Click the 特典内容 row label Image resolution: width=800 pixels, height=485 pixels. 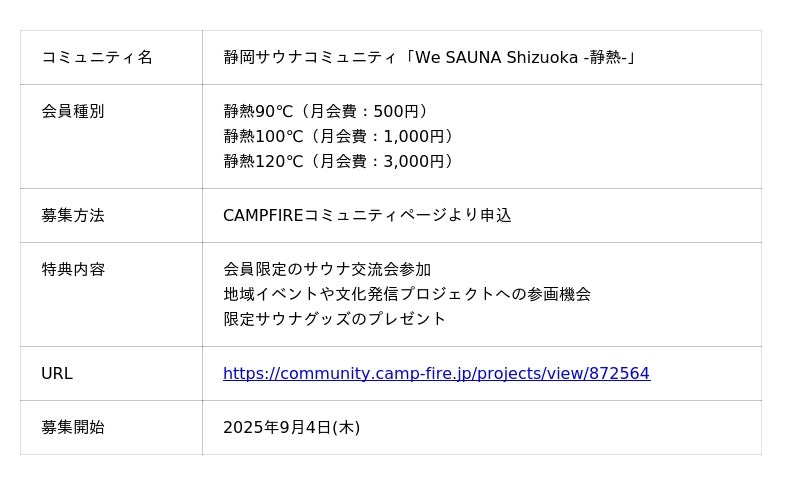(x=73, y=270)
